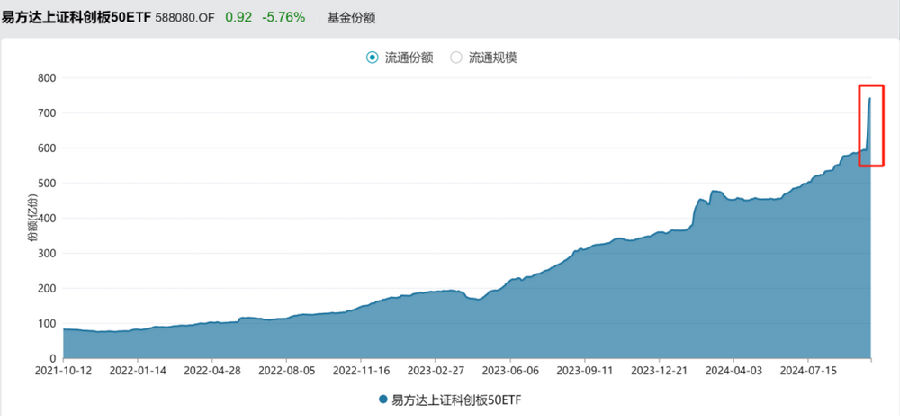Click the 2024-04-03 x-axis date label
The height and width of the screenshot is (416, 900).
tap(734, 370)
